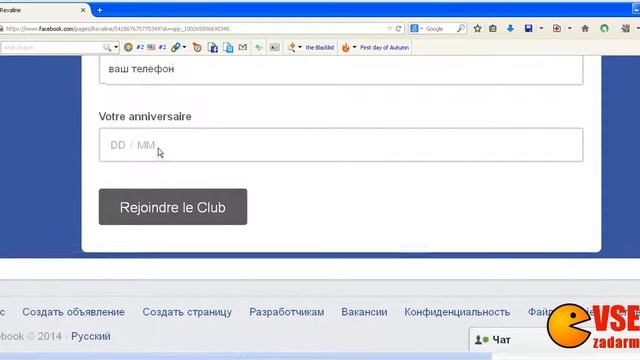Focus the ваш телефон phone field

click(341, 69)
